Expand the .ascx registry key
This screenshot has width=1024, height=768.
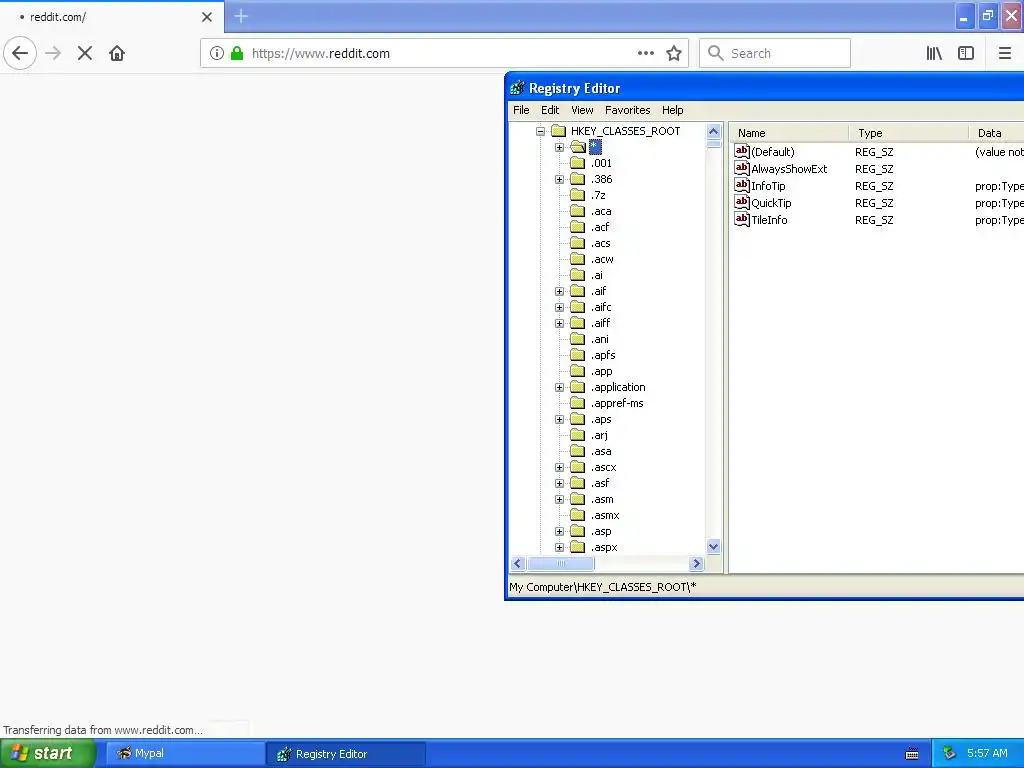[x=560, y=468]
